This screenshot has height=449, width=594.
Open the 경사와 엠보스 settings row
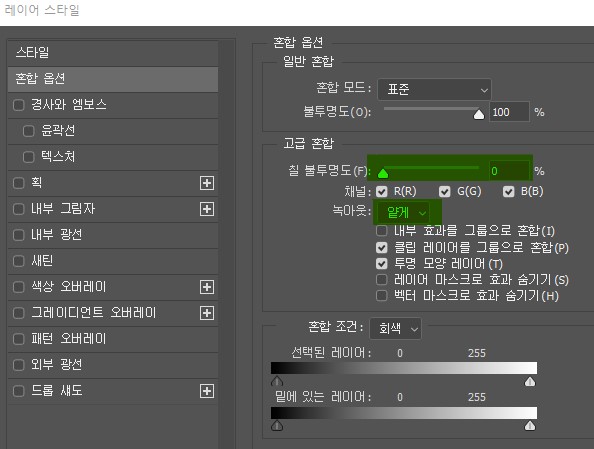(x=113, y=105)
